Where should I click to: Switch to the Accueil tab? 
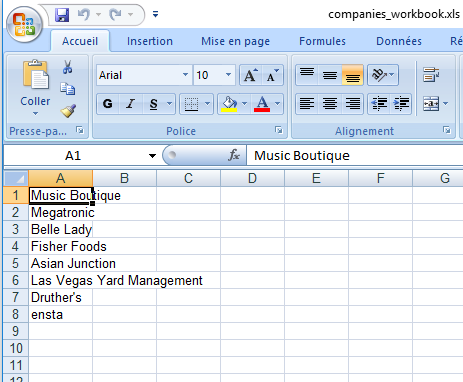pyautogui.click(x=80, y=41)
